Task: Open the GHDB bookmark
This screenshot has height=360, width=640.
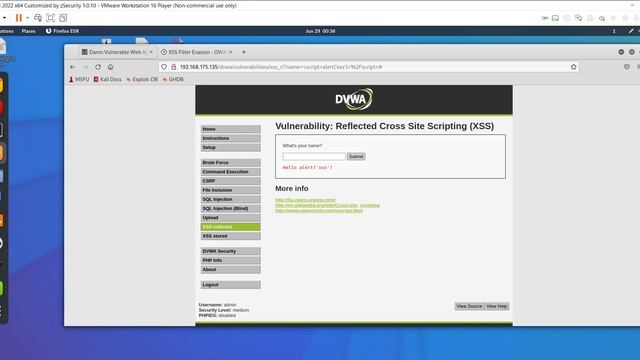Action: tap(173, 79)
